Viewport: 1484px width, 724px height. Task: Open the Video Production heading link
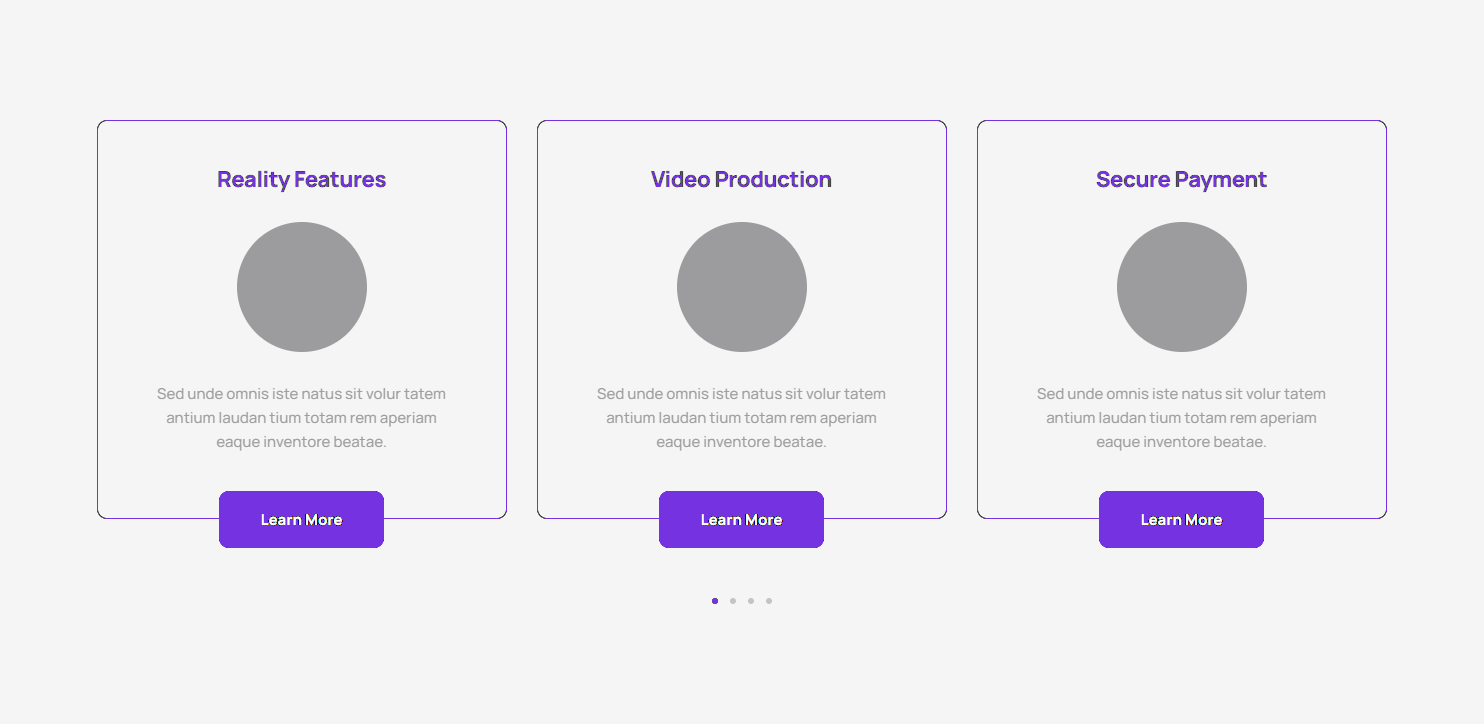pyautogui.click(x=741, y=180)
